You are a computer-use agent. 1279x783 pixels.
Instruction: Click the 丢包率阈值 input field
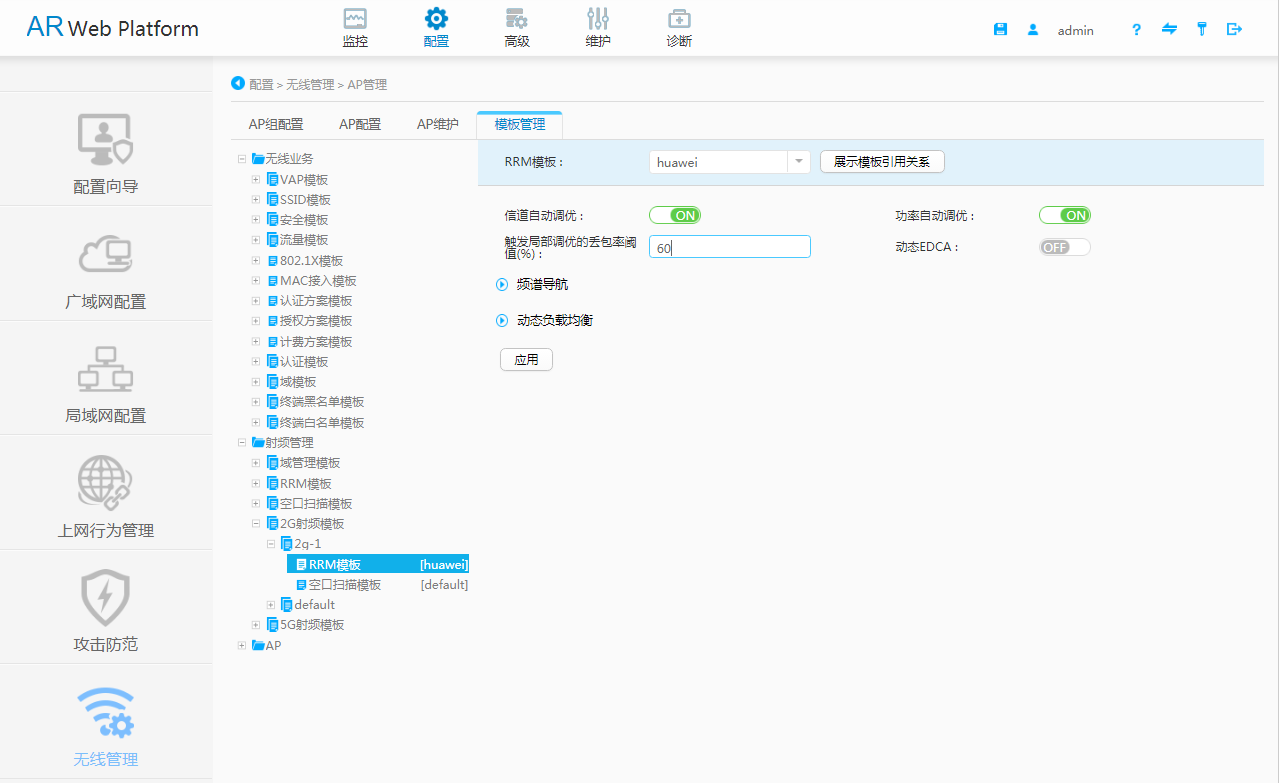(x=729, y=246)
